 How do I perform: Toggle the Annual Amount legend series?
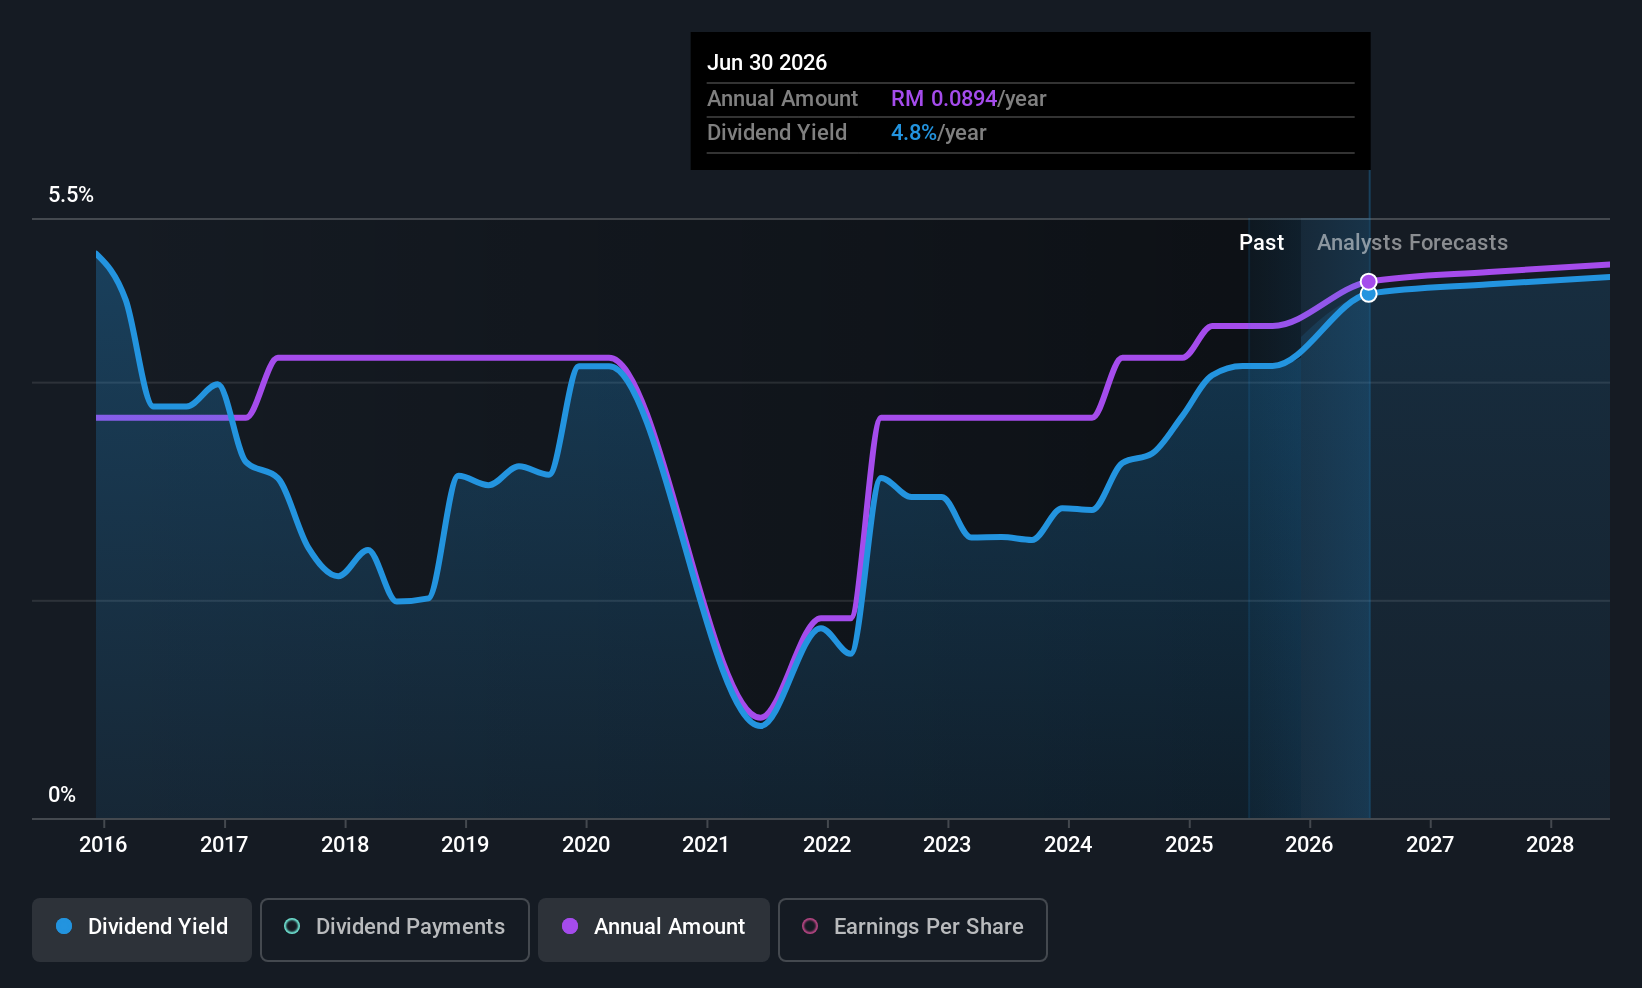pos(654,929)
